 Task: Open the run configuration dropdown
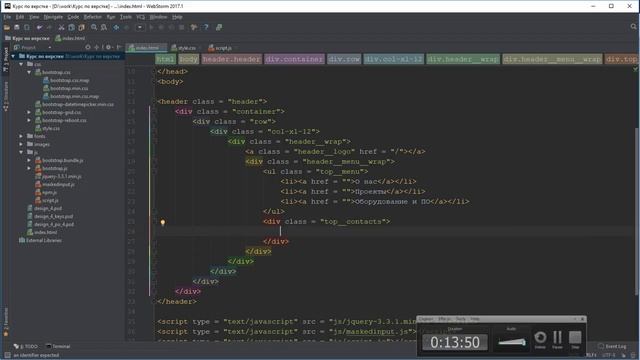[x=140, y=27]
